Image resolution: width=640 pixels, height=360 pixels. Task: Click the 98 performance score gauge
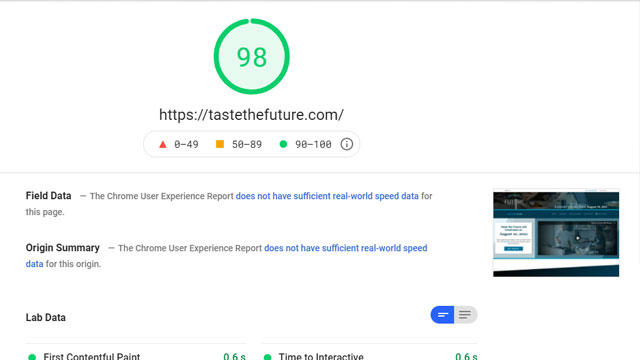(x=251, y=56)
